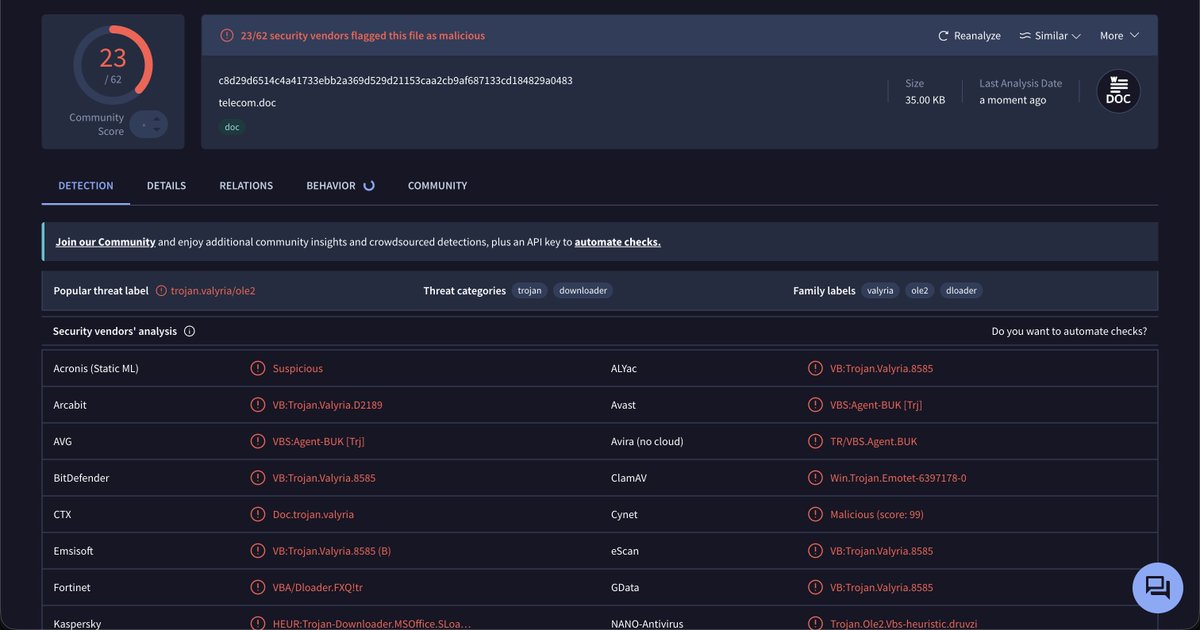Click the info icon beside Security vendors' analysis
The image size is (1200, 630).
[x=190, y=331]
